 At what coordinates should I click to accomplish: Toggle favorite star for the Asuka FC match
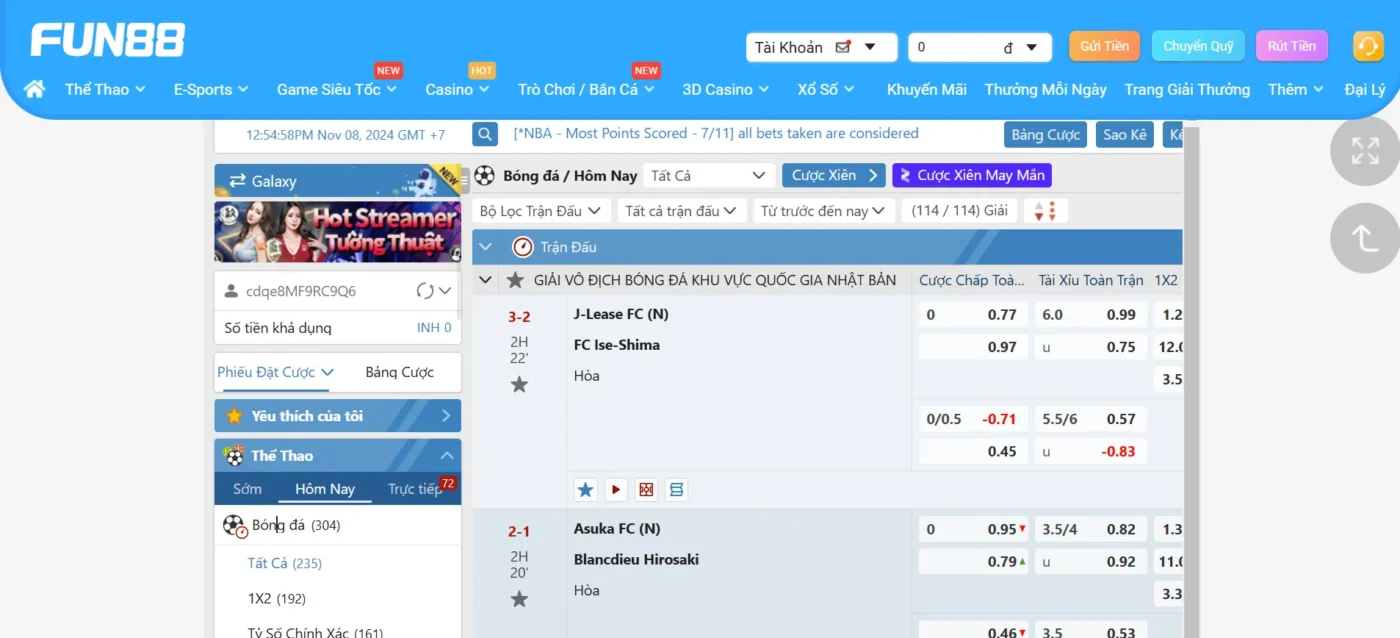pyautogui.click(x=518, y=598)
